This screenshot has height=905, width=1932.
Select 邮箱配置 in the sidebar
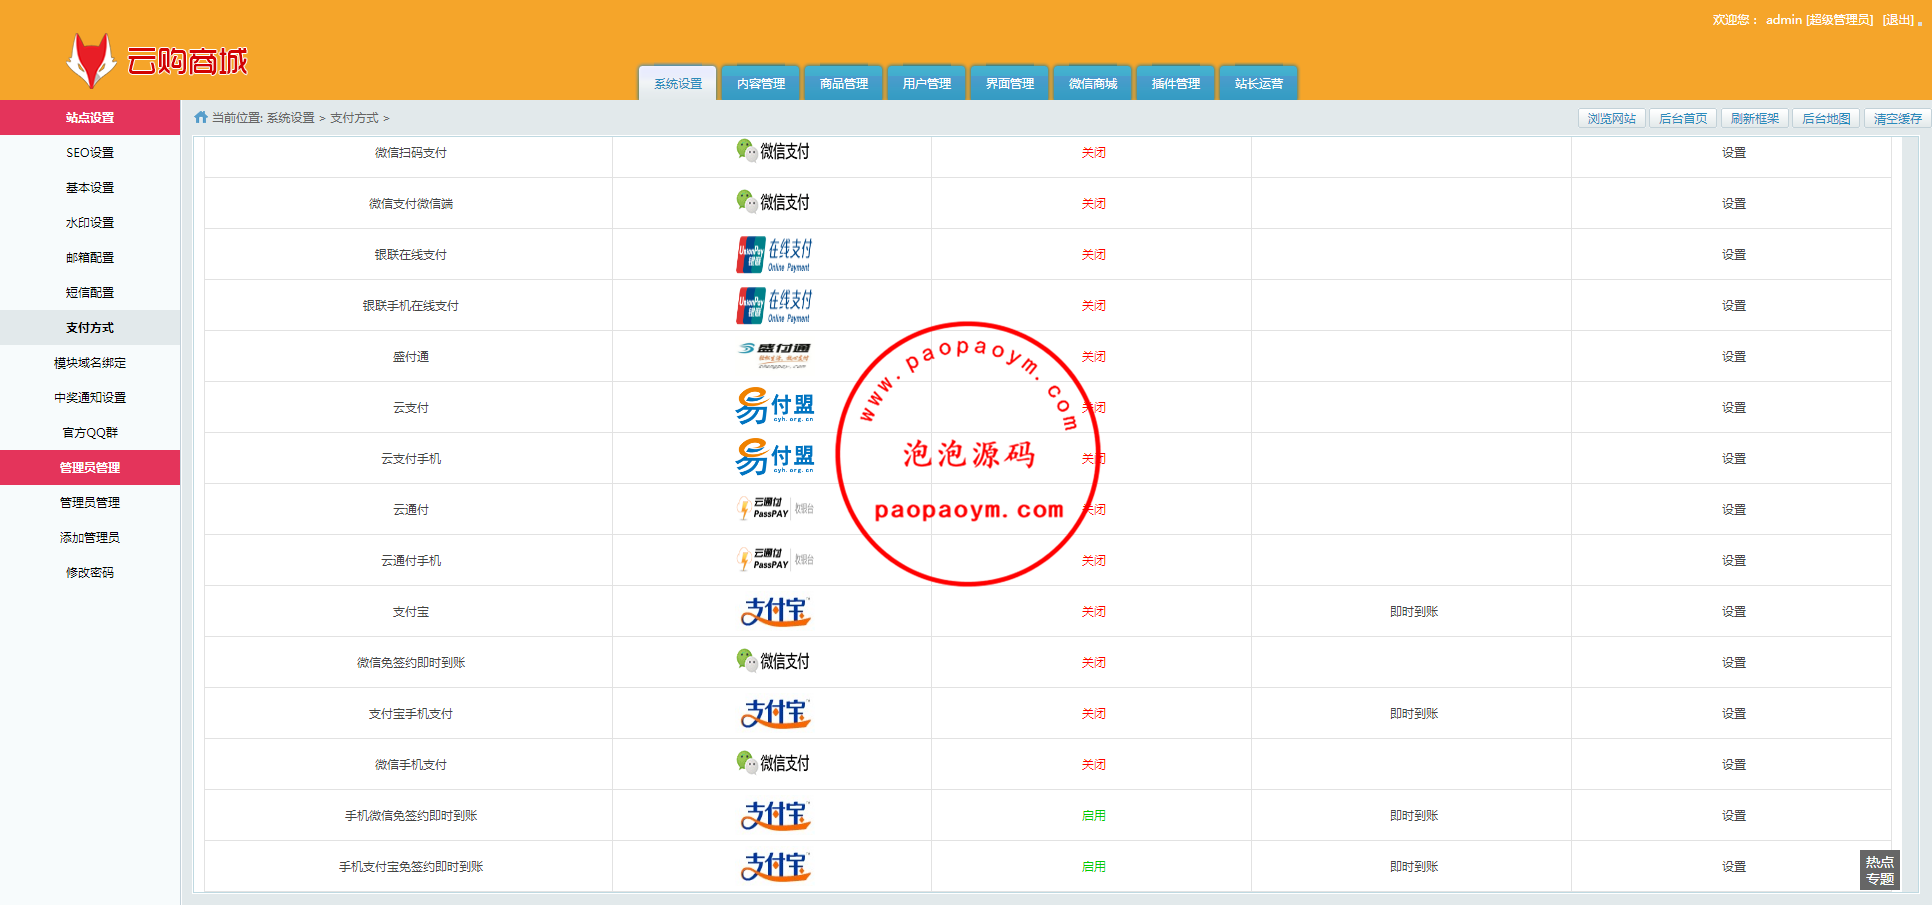pos(90,257)
